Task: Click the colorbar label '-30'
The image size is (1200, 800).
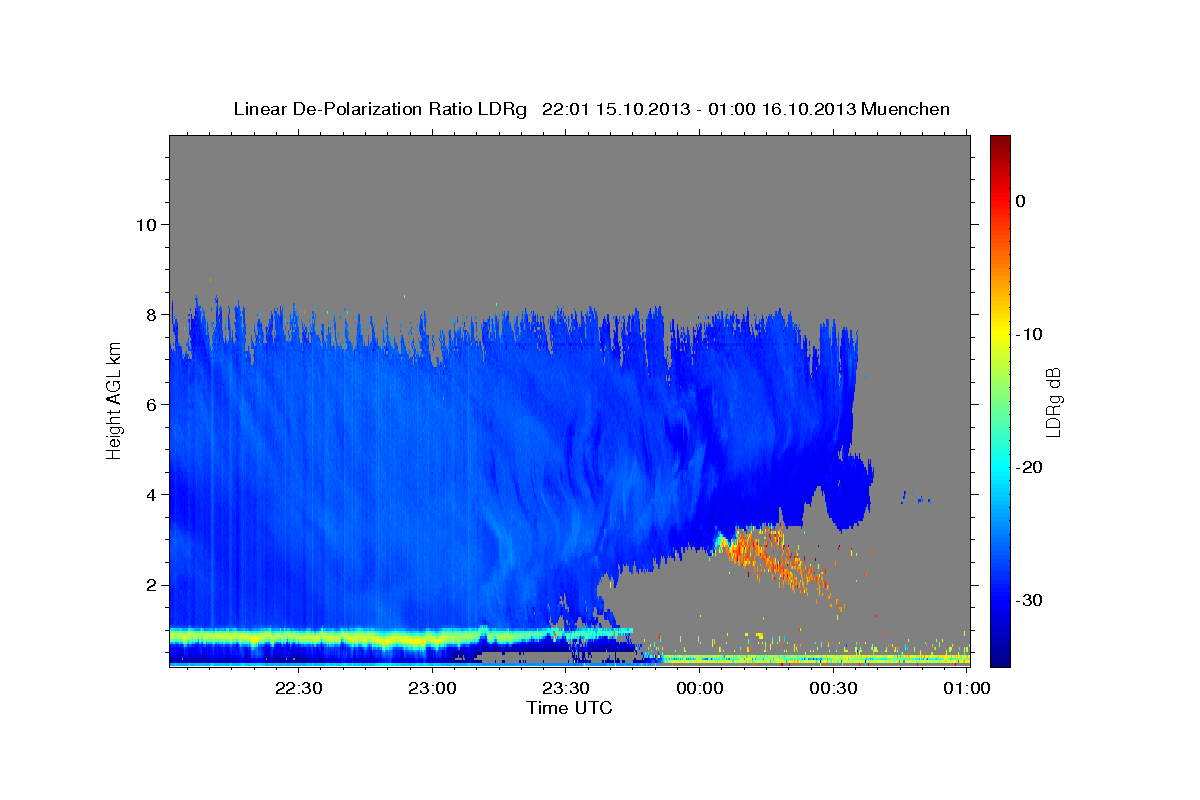Action: pyautogui.click(x=1030, y=600)
